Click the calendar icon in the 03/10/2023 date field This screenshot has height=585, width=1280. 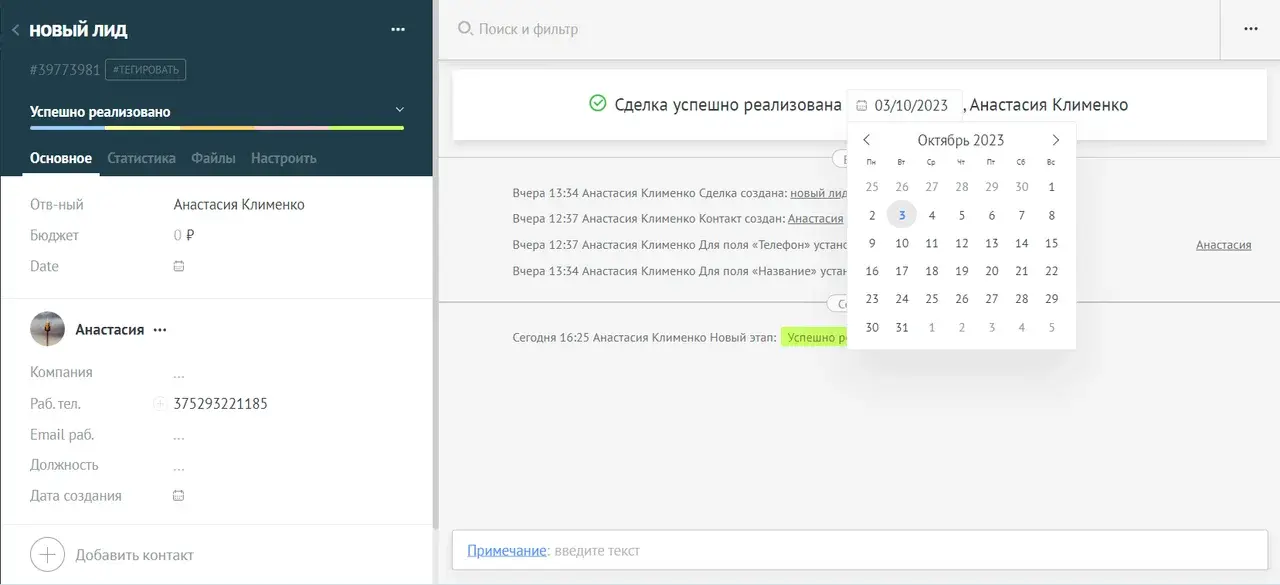(862, 105)
